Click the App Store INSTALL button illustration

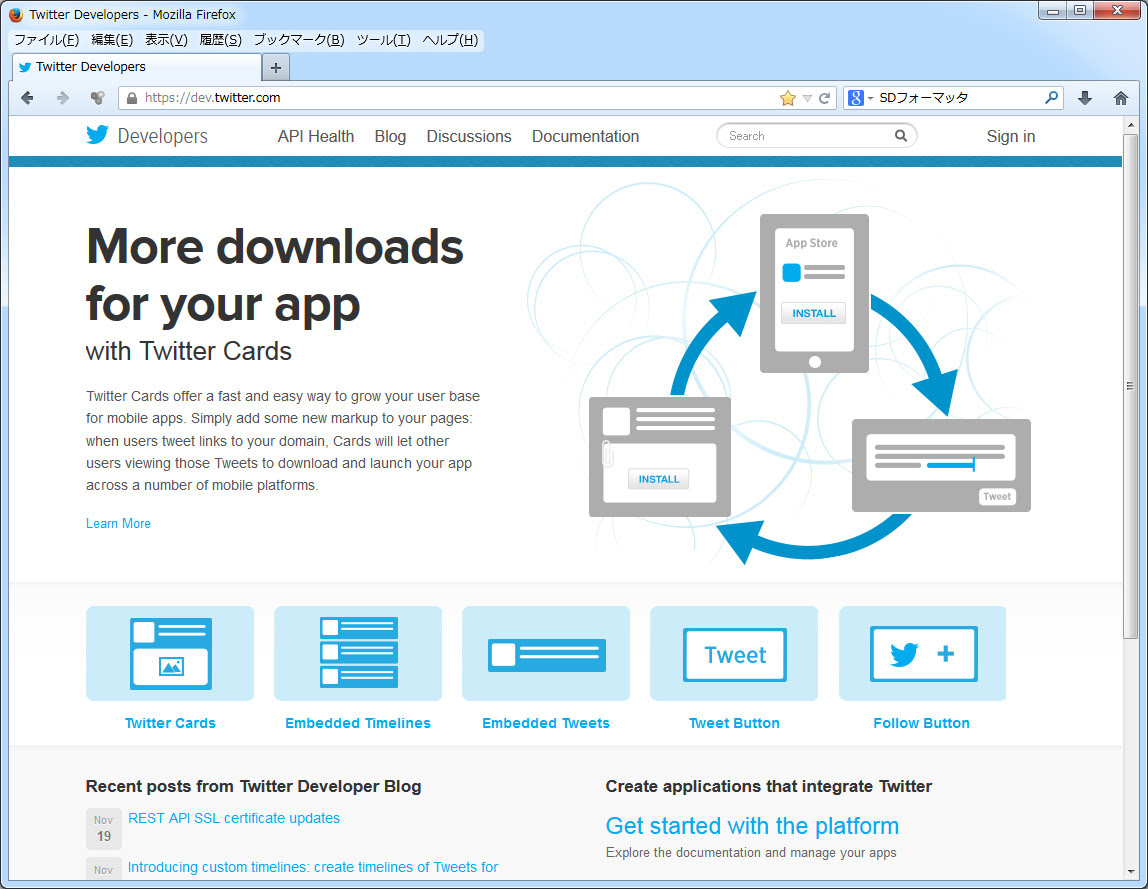(x=813, y=313)
